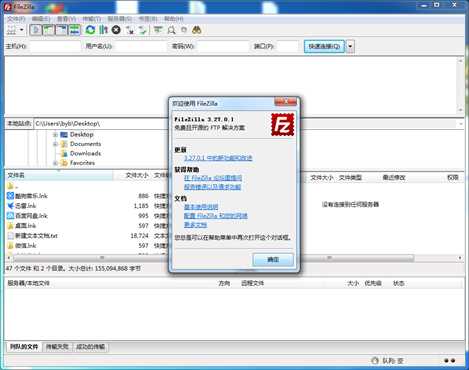This screenshot has width=469, height=370.
Task: Expand the Favorites folder tree node
Action: 55,163
